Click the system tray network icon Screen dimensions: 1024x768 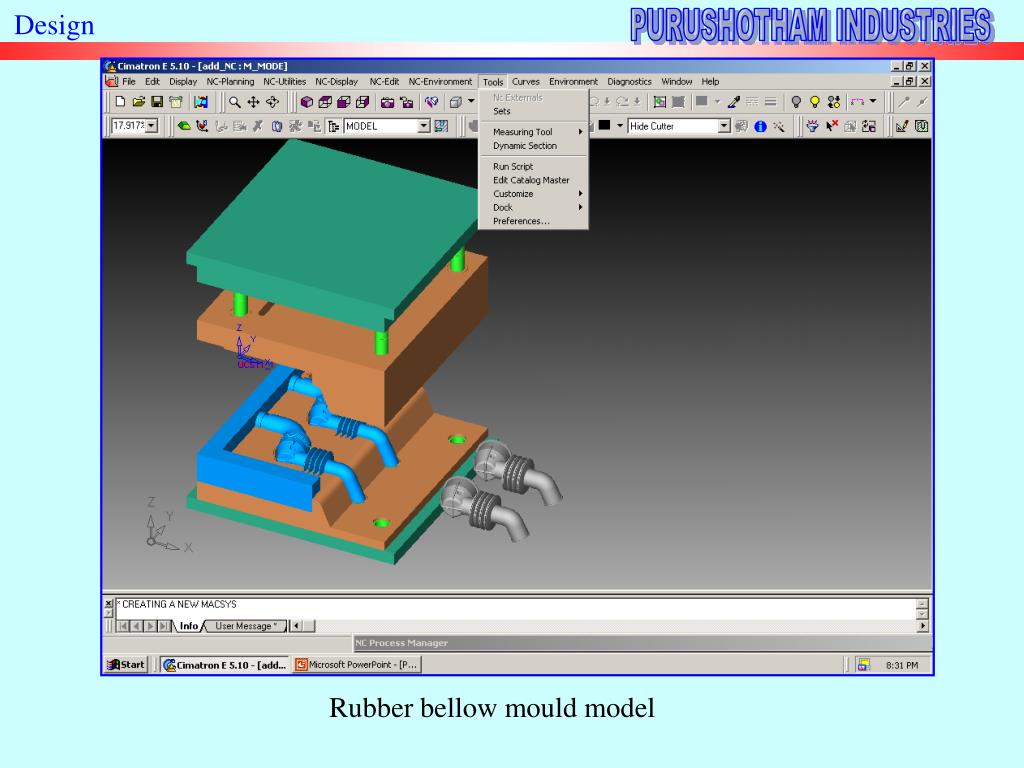(863, 665)
